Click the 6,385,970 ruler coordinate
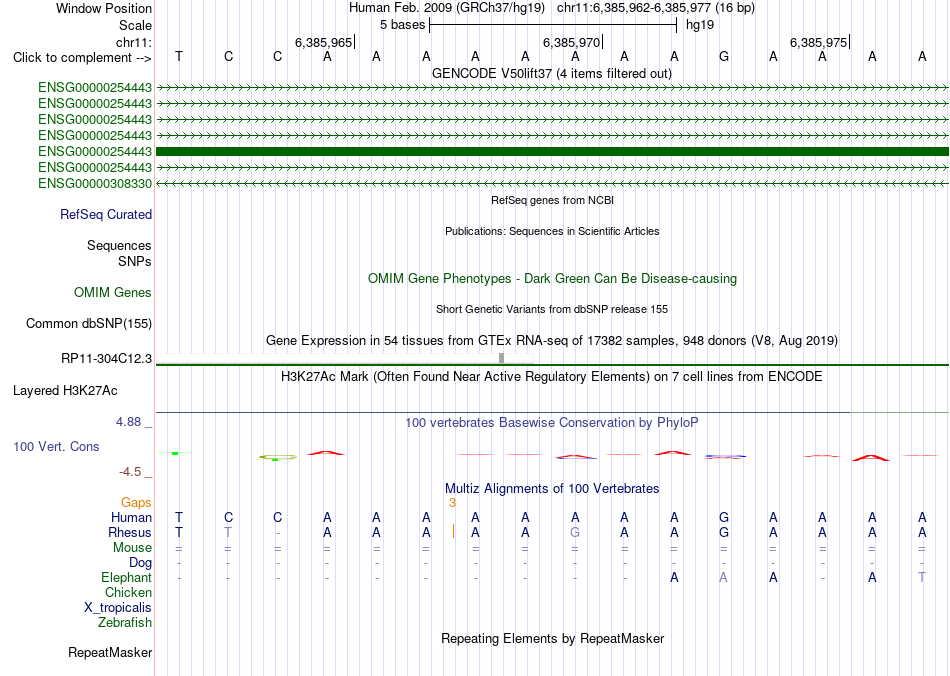The width and height of the screenshot is (950, 676). (571, 42)
